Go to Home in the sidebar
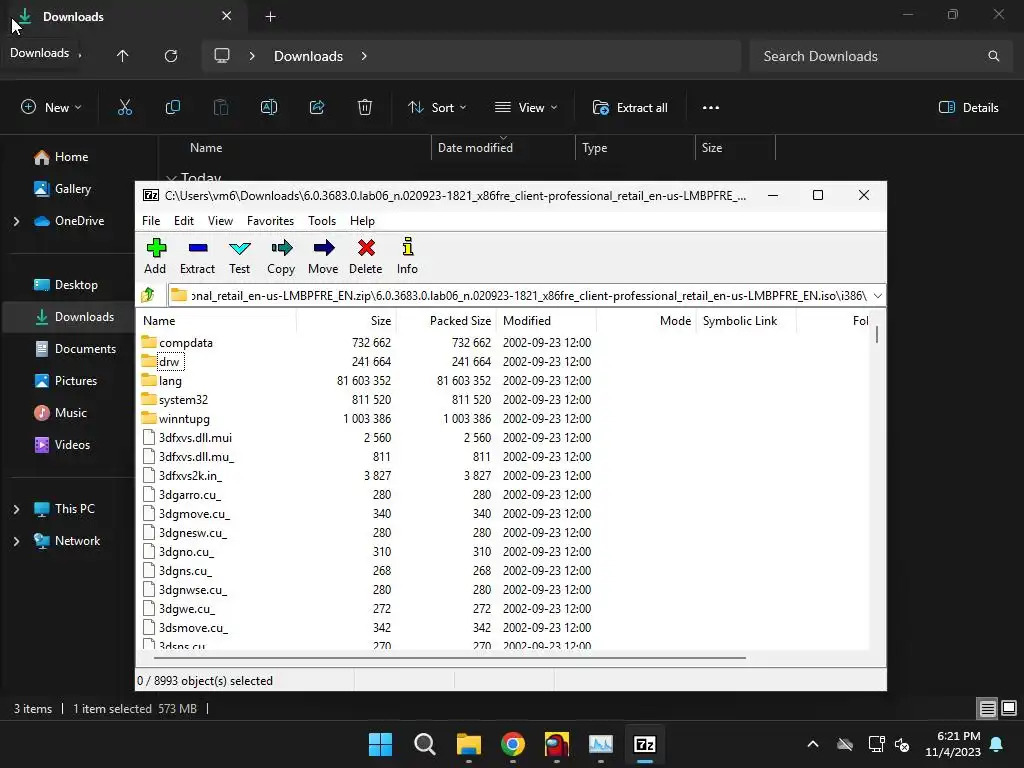1024x768 pixels. [71, 157]
